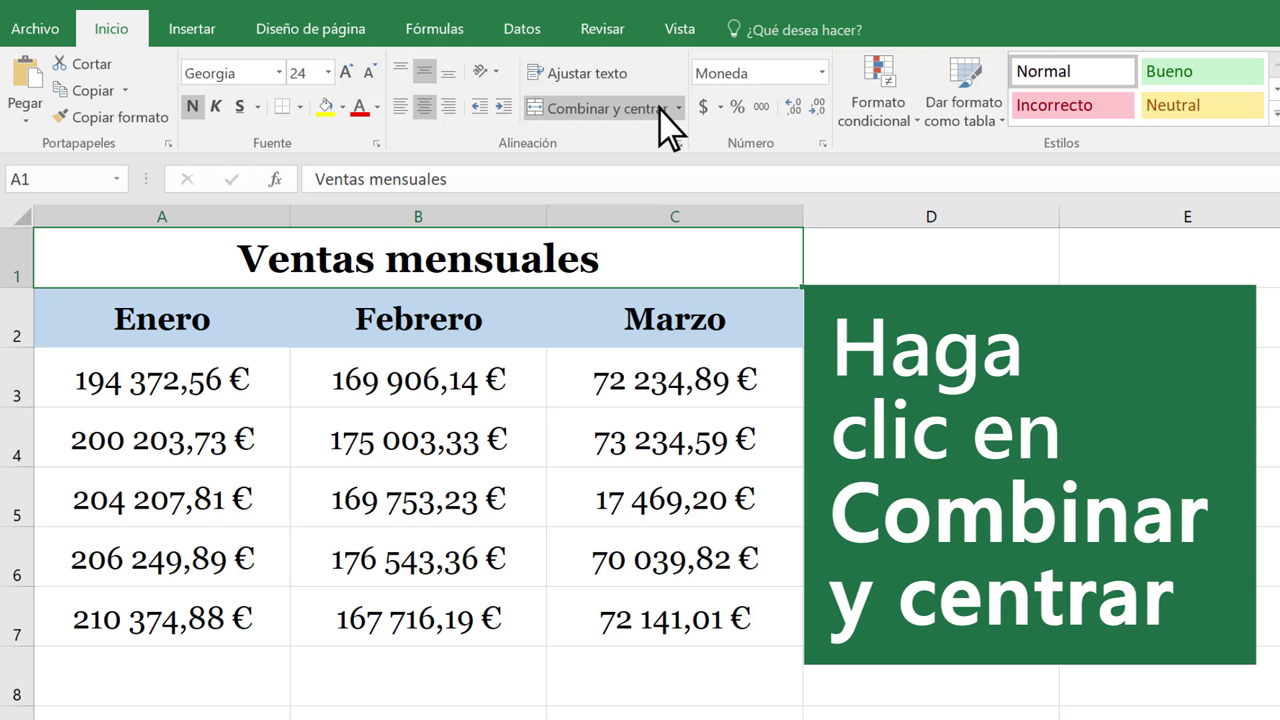Apply the Bueno green cell style
This screenshot has width=1280, height=720.
tap(1202, 72)
